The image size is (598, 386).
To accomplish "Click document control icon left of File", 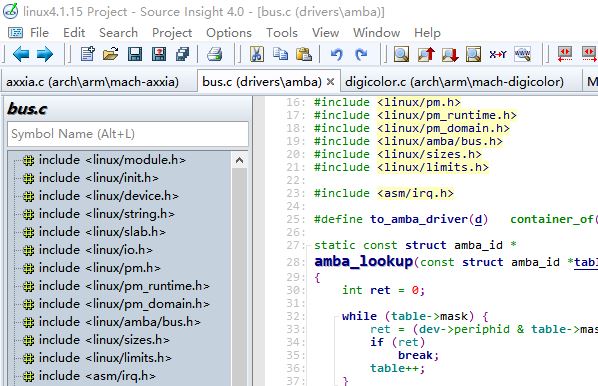I will 15,33.
